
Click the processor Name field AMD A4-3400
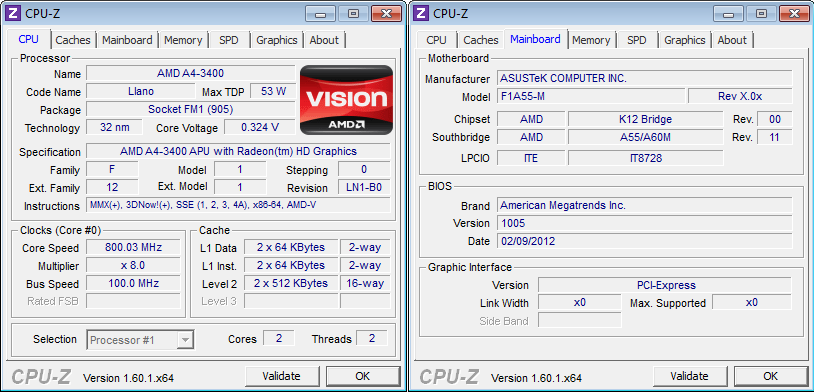pyautogui.click(x=191, y=74)
